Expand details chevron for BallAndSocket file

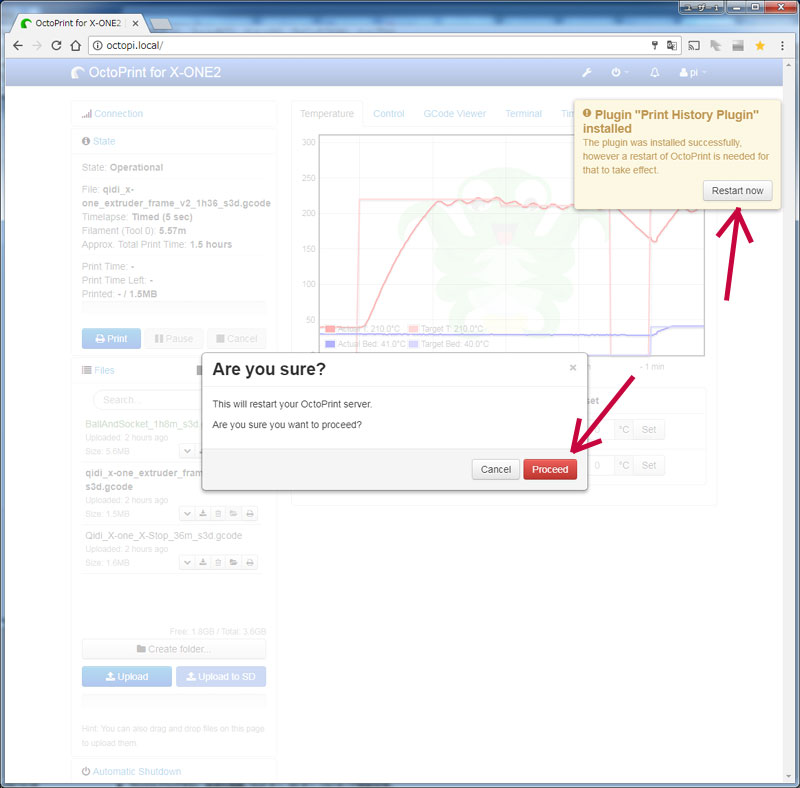[187, 451]
